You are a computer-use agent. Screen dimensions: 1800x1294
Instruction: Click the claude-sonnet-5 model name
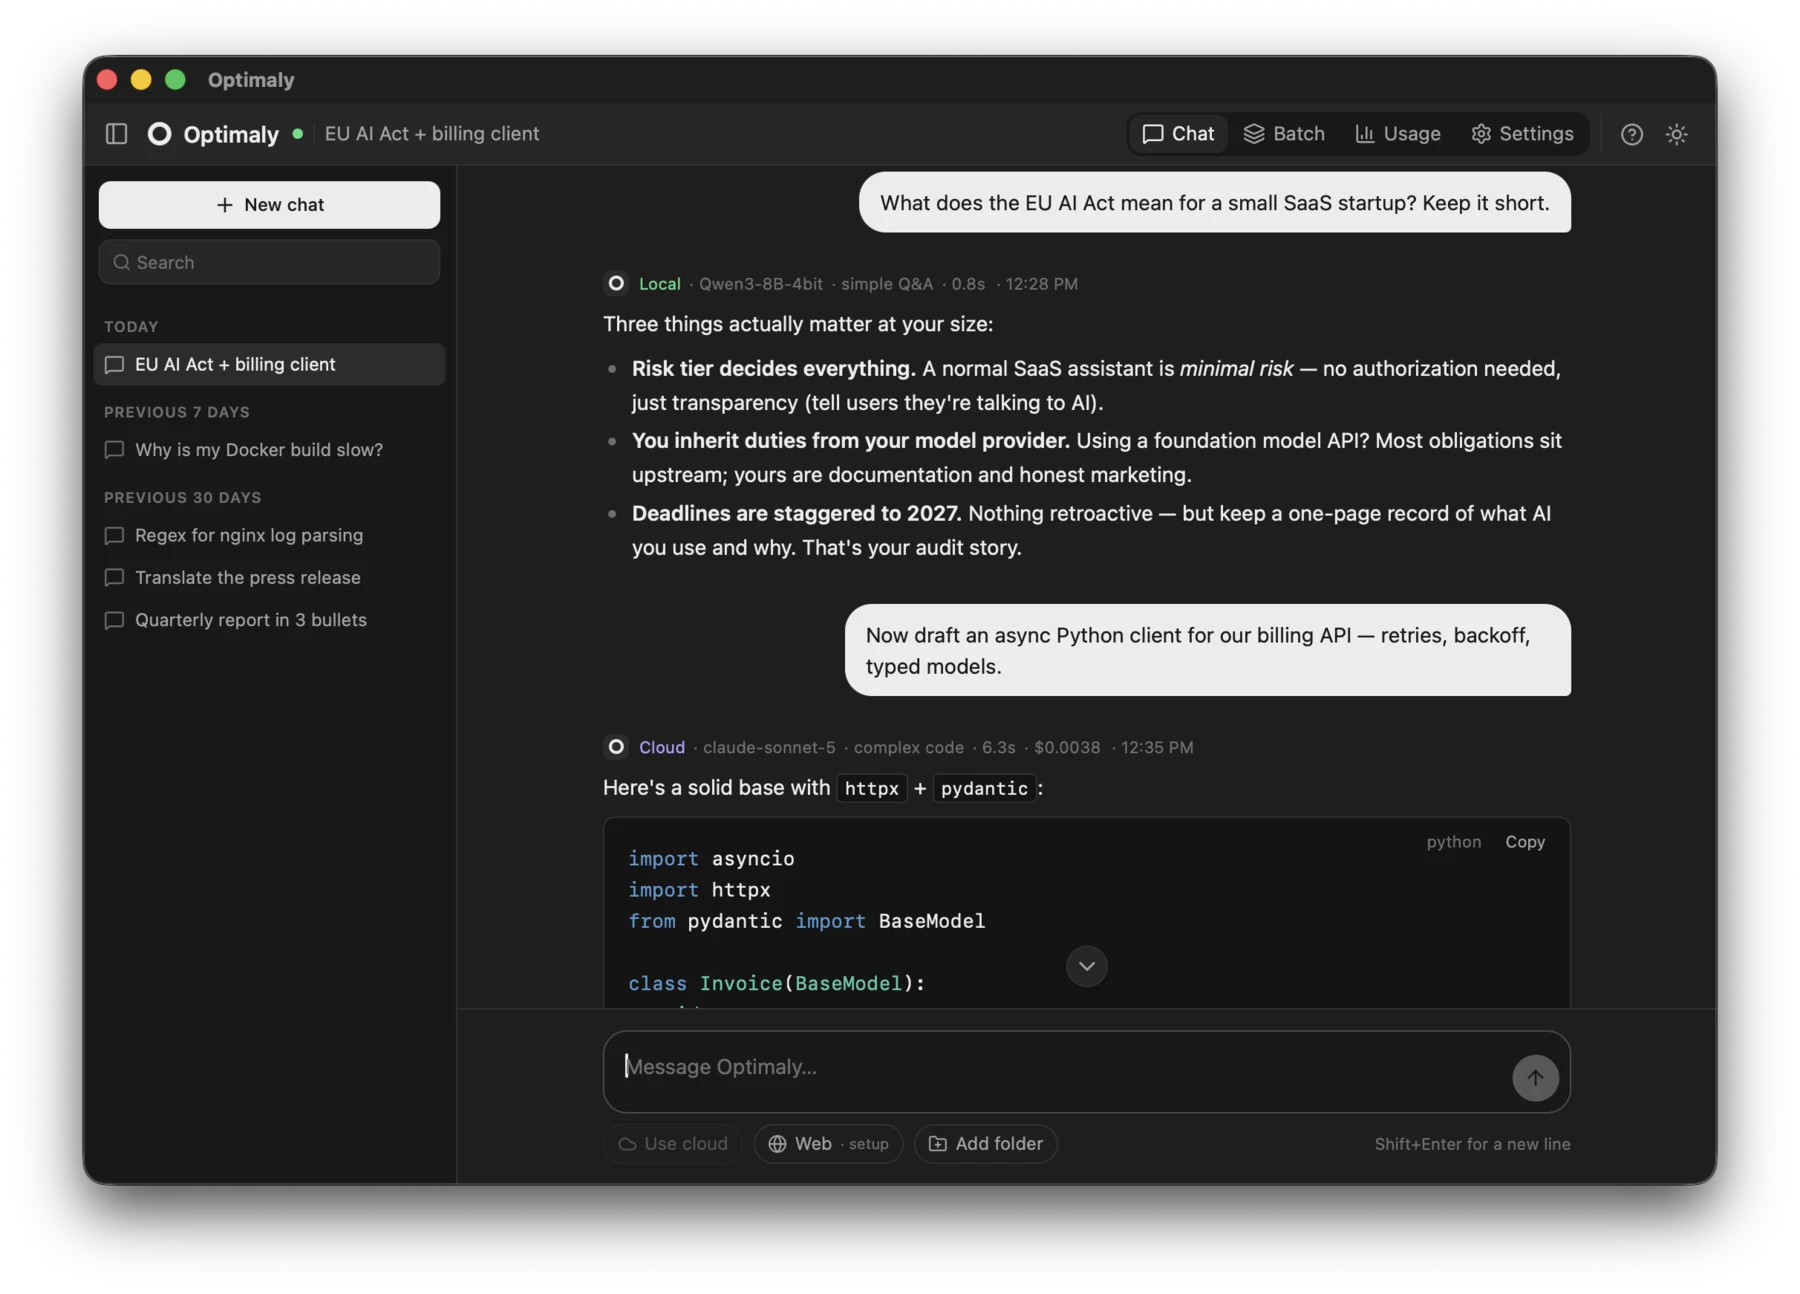click(769, 747)
